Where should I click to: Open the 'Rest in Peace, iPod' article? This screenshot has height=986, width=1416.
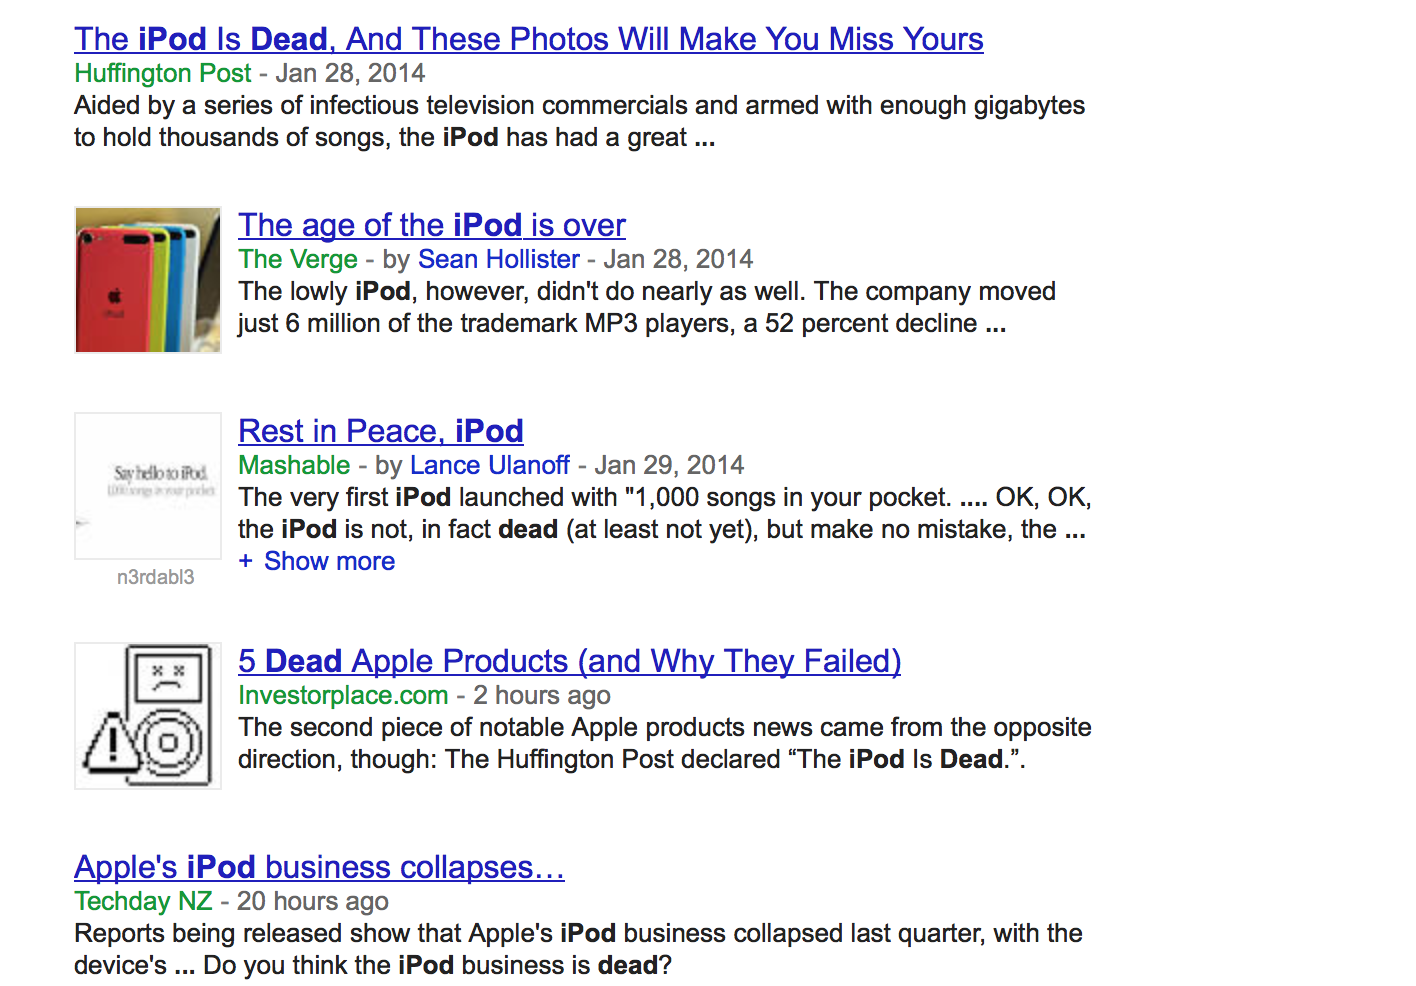[x=380, y=430]
